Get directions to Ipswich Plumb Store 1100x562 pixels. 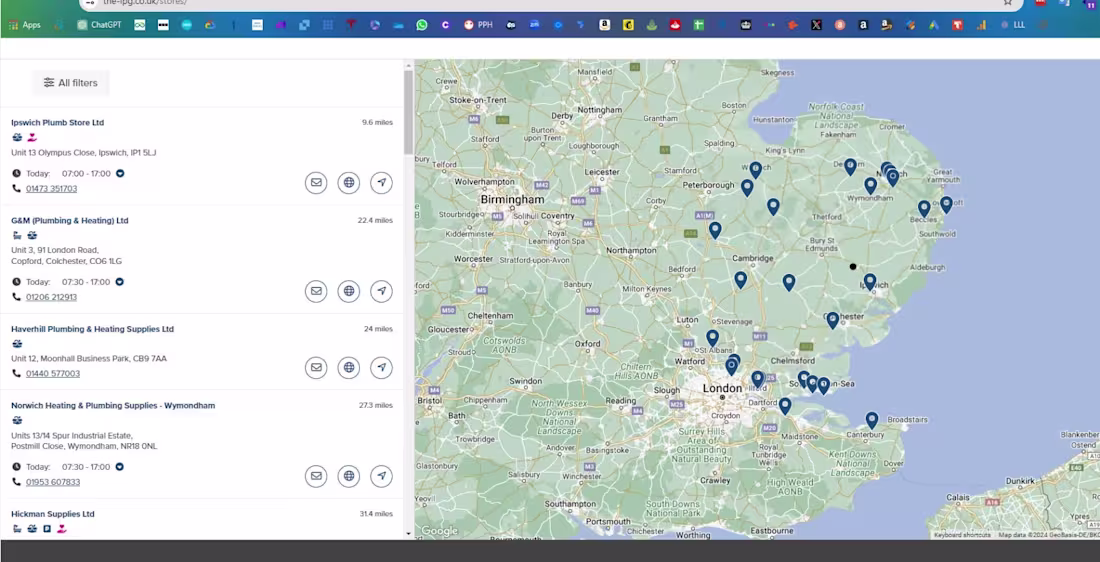tap(381, 182)
